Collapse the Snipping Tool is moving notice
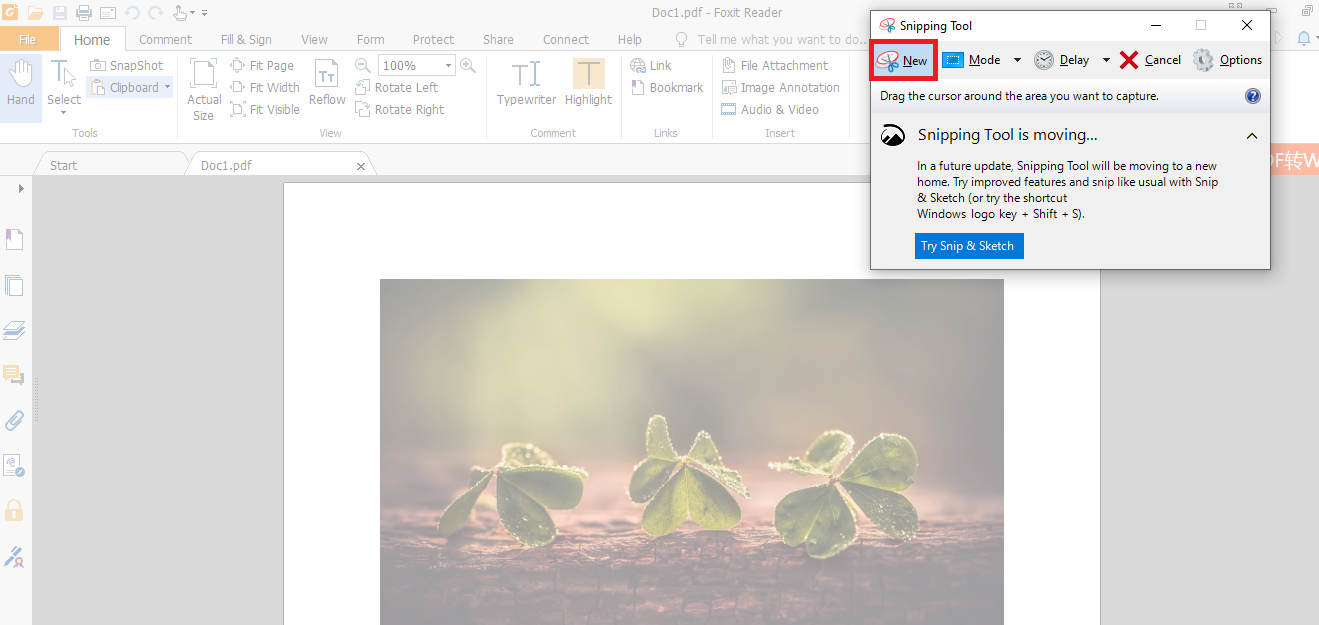 click(1252, 135)
